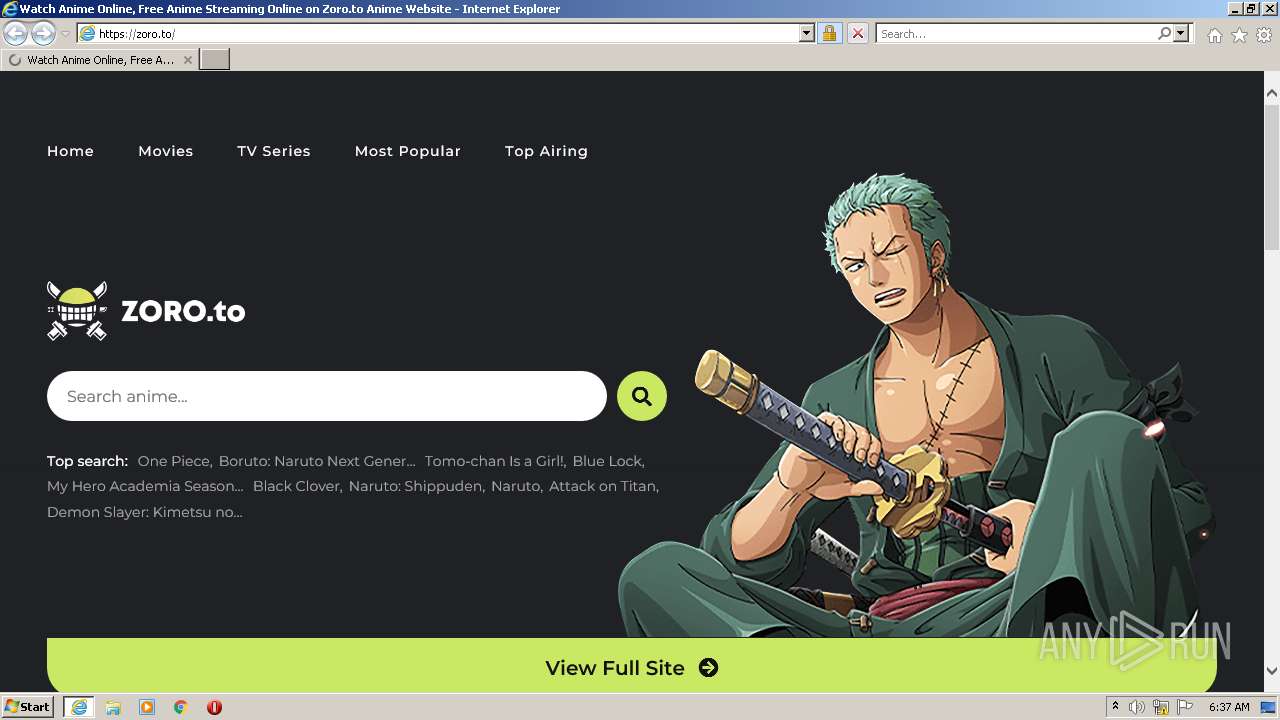Click the 6:37 AM system clock
1280x720 pixels.
click(1229, 707)
